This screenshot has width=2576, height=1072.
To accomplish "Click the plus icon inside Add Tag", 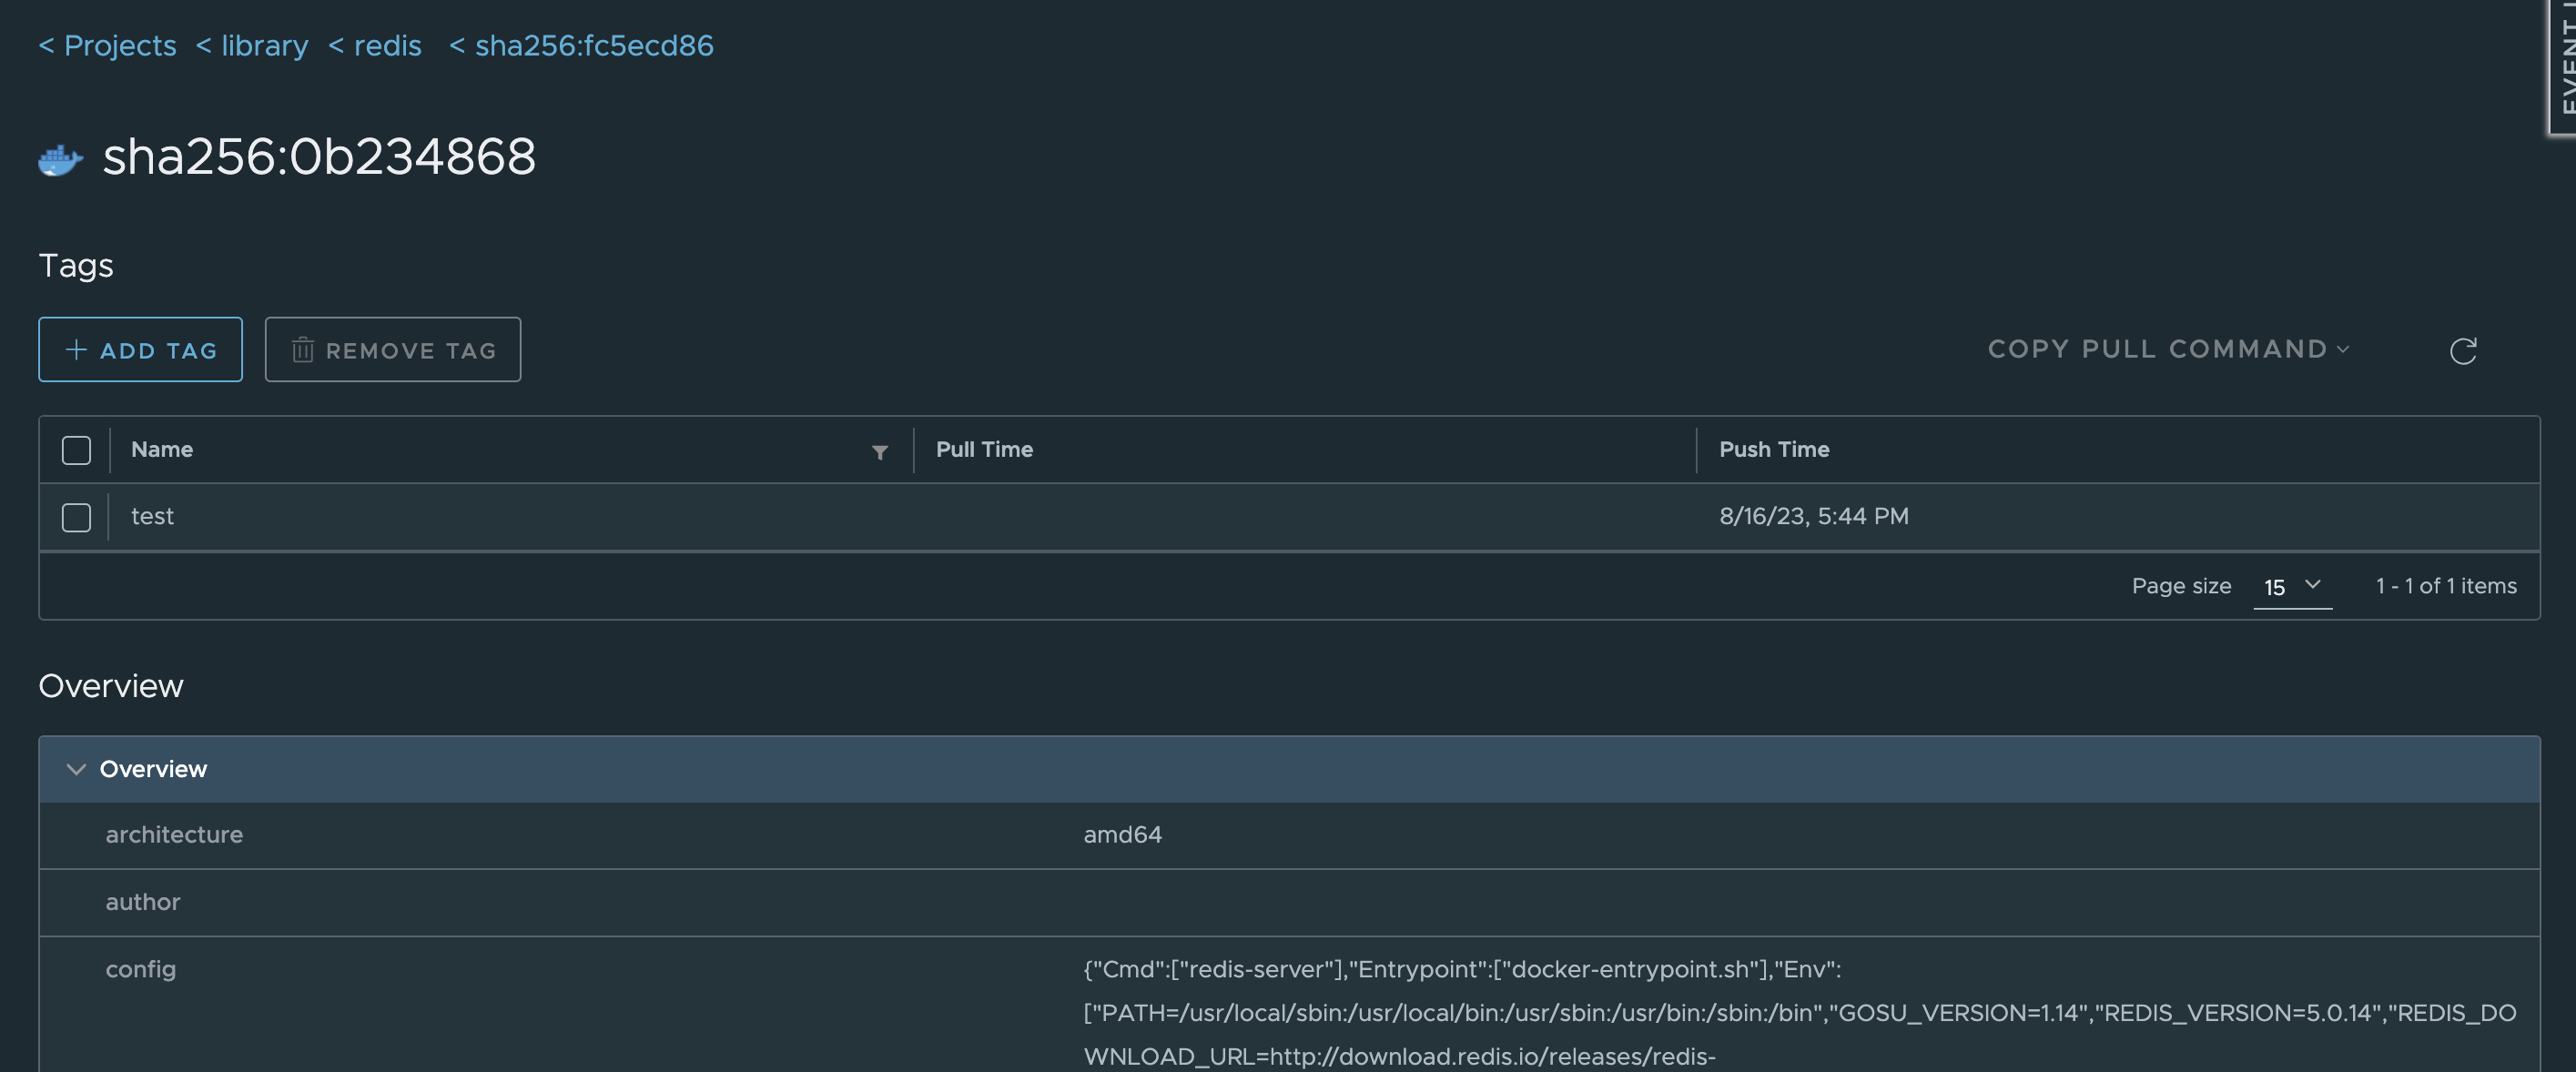I will (x=74, y=350).
